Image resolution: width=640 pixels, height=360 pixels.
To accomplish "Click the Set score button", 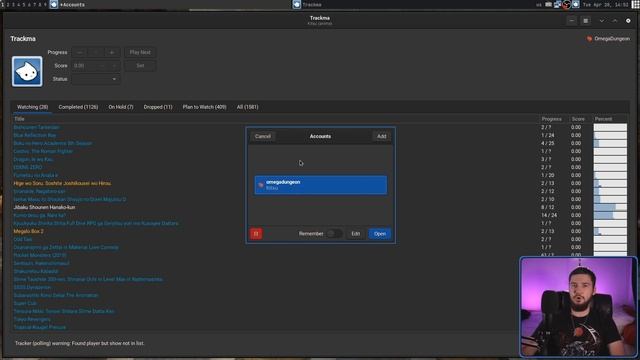I will click(x=140, y=66).
